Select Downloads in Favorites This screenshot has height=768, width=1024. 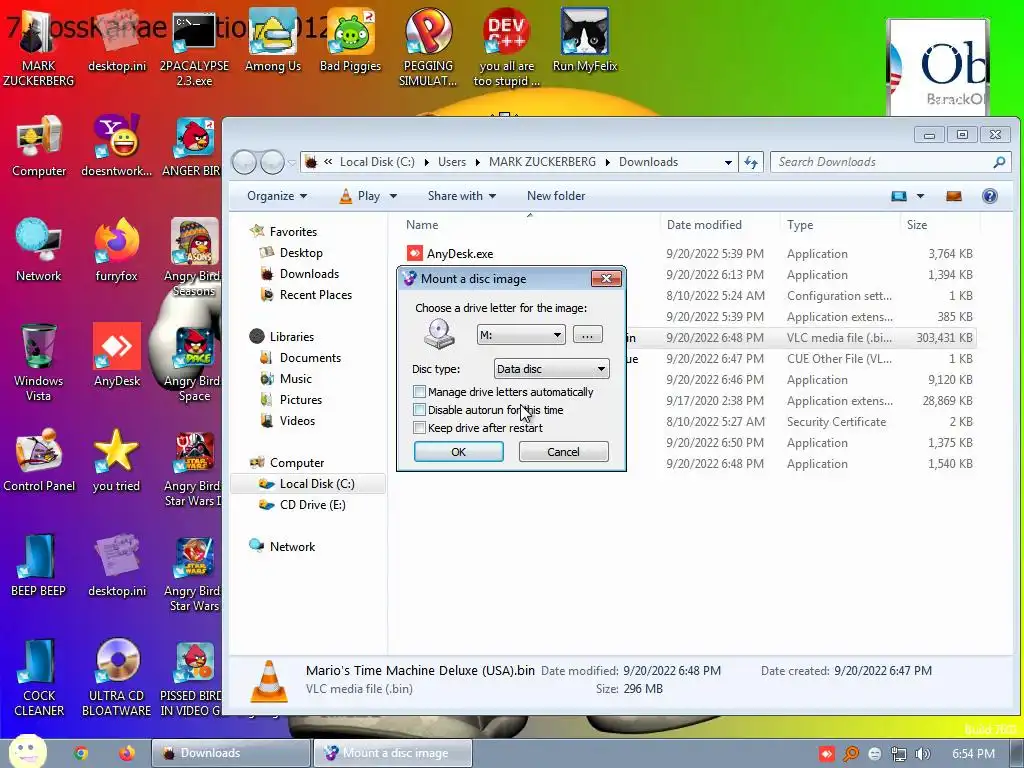click(310, 274)
